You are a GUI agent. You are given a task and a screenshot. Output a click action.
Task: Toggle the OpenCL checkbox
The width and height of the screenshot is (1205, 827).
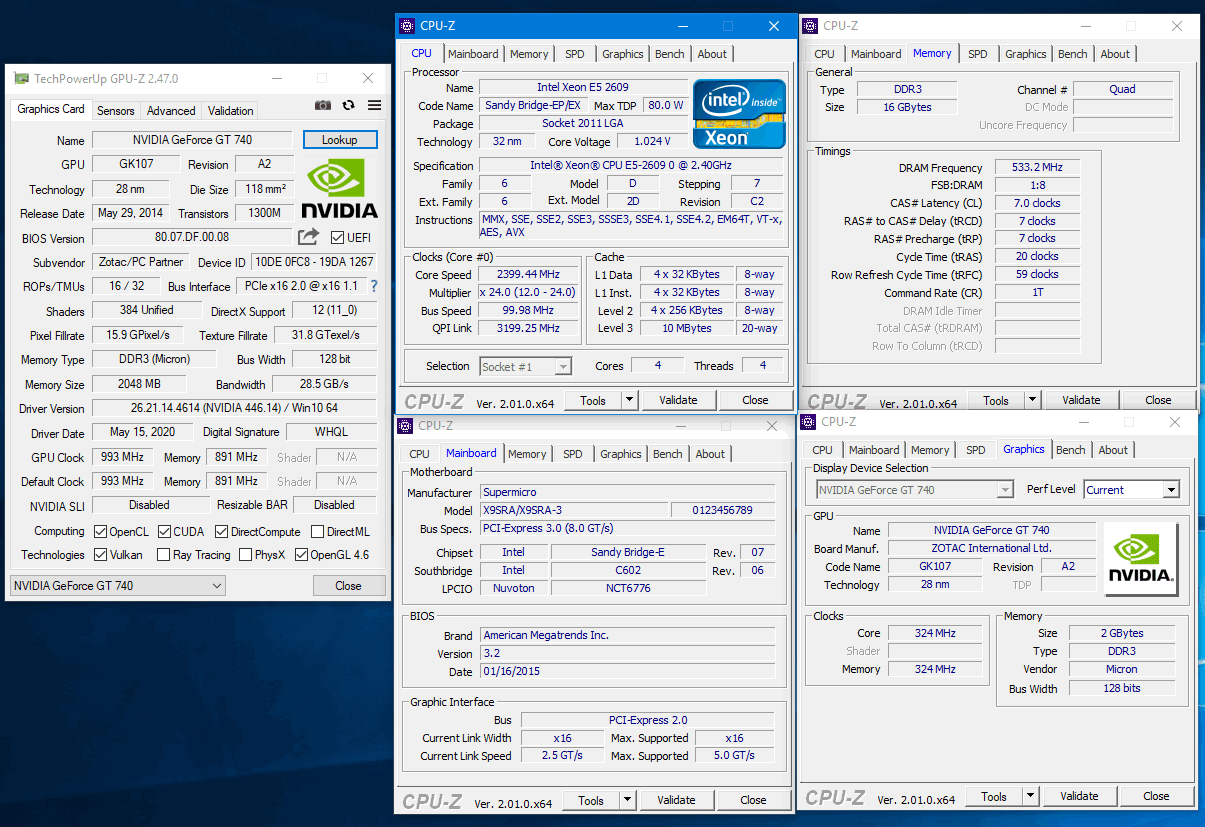(100, 532)
